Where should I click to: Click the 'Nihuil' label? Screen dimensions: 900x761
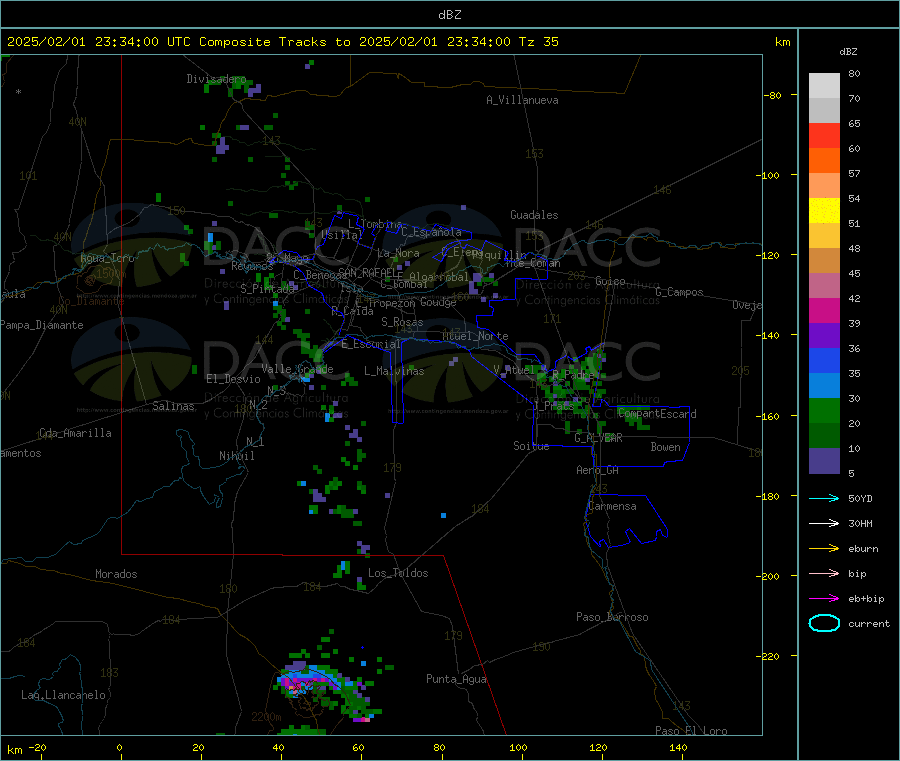(x=236, y=456)
